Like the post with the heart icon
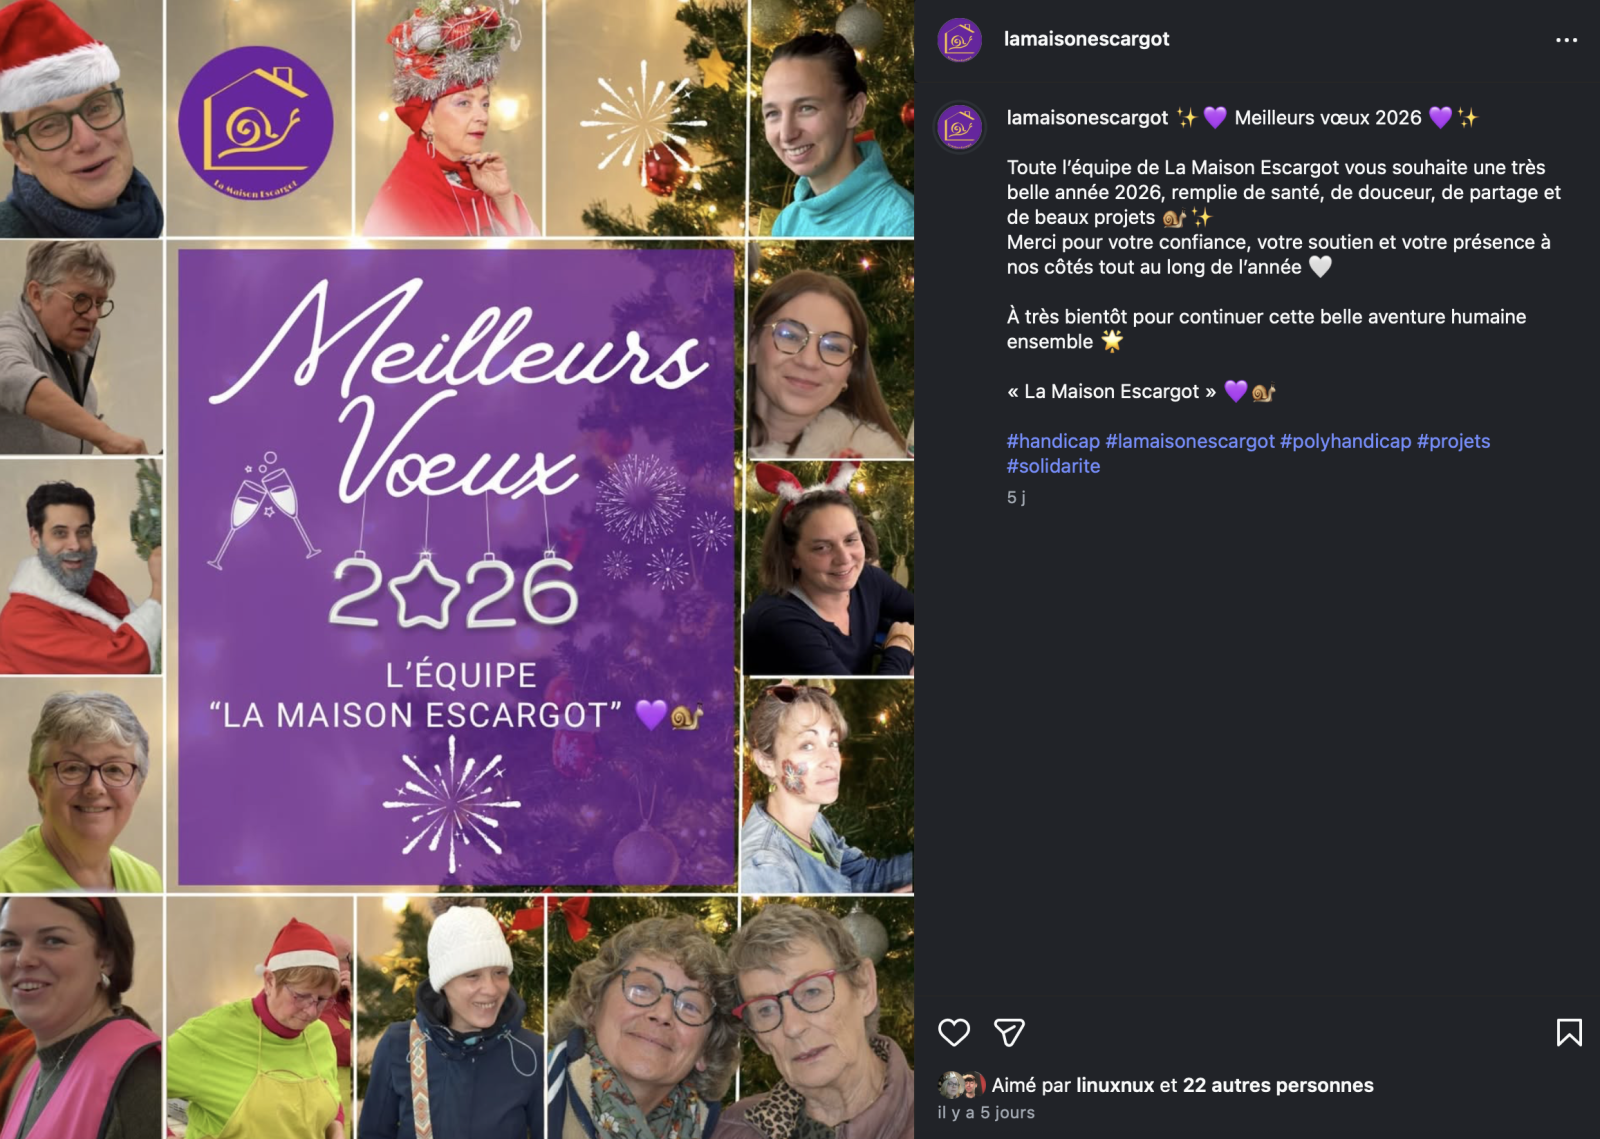The width and height of the screenshot is (1600, 1139). coord(954,1032)
